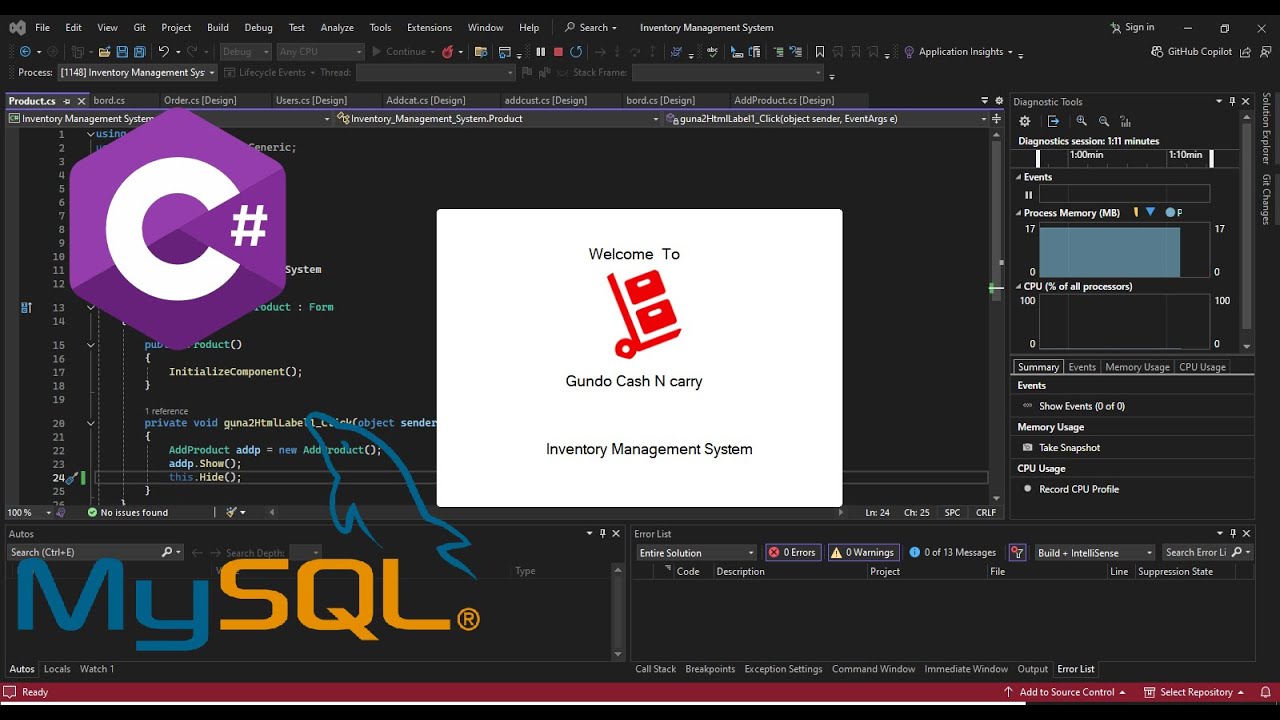
Task: Collapse the Process Memory (MB) graph section
Action: pos(1019,213)
